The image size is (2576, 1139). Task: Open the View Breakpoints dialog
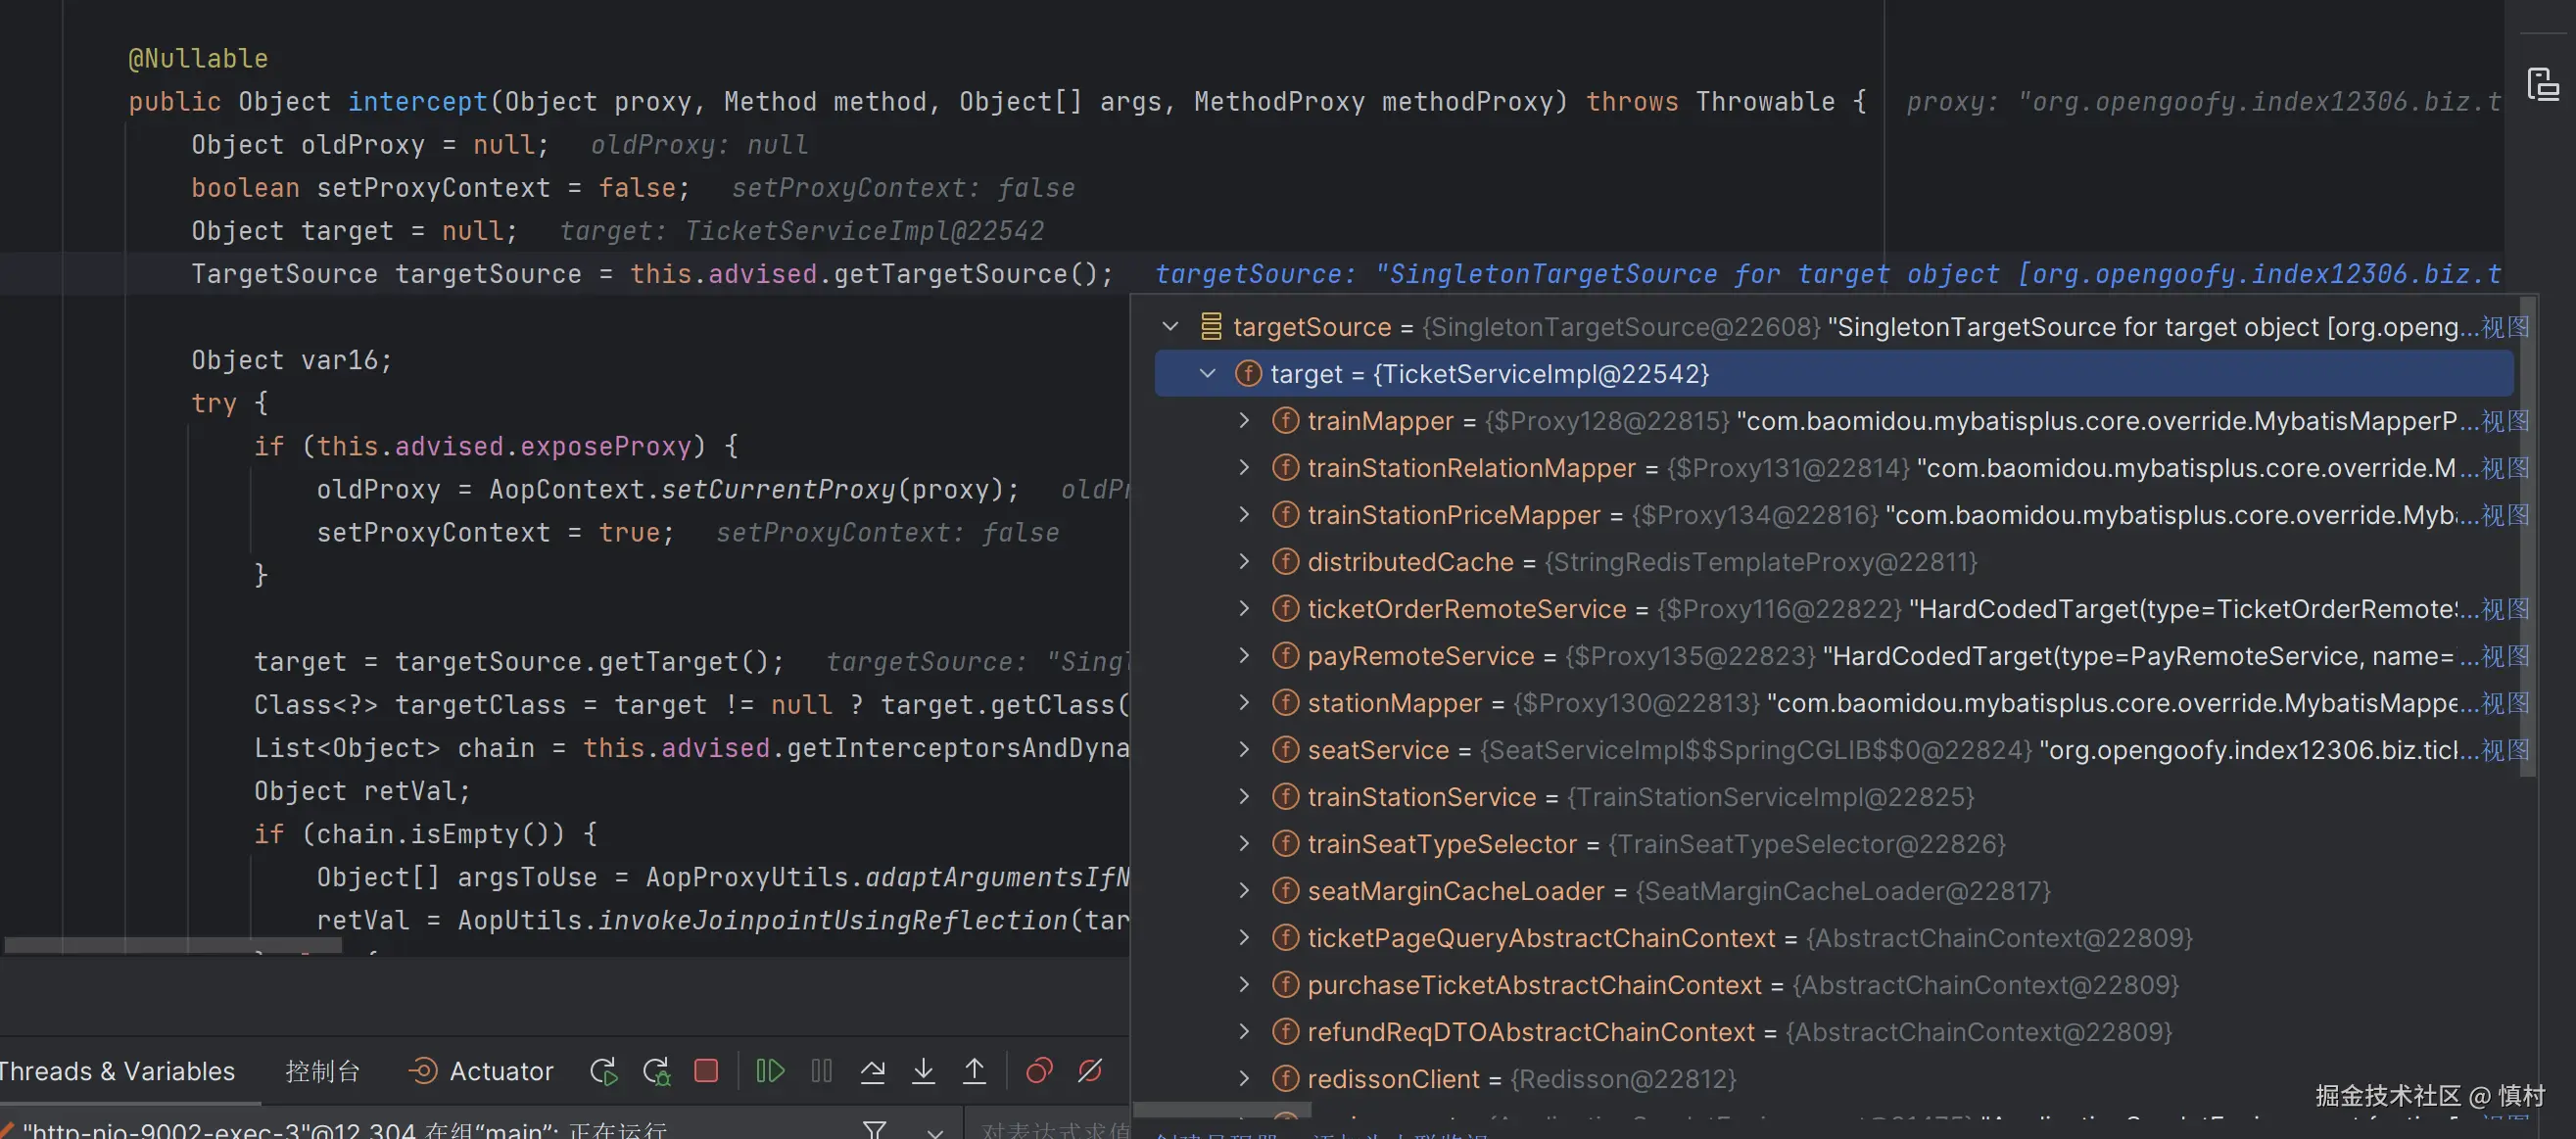click(1039, 1071)
